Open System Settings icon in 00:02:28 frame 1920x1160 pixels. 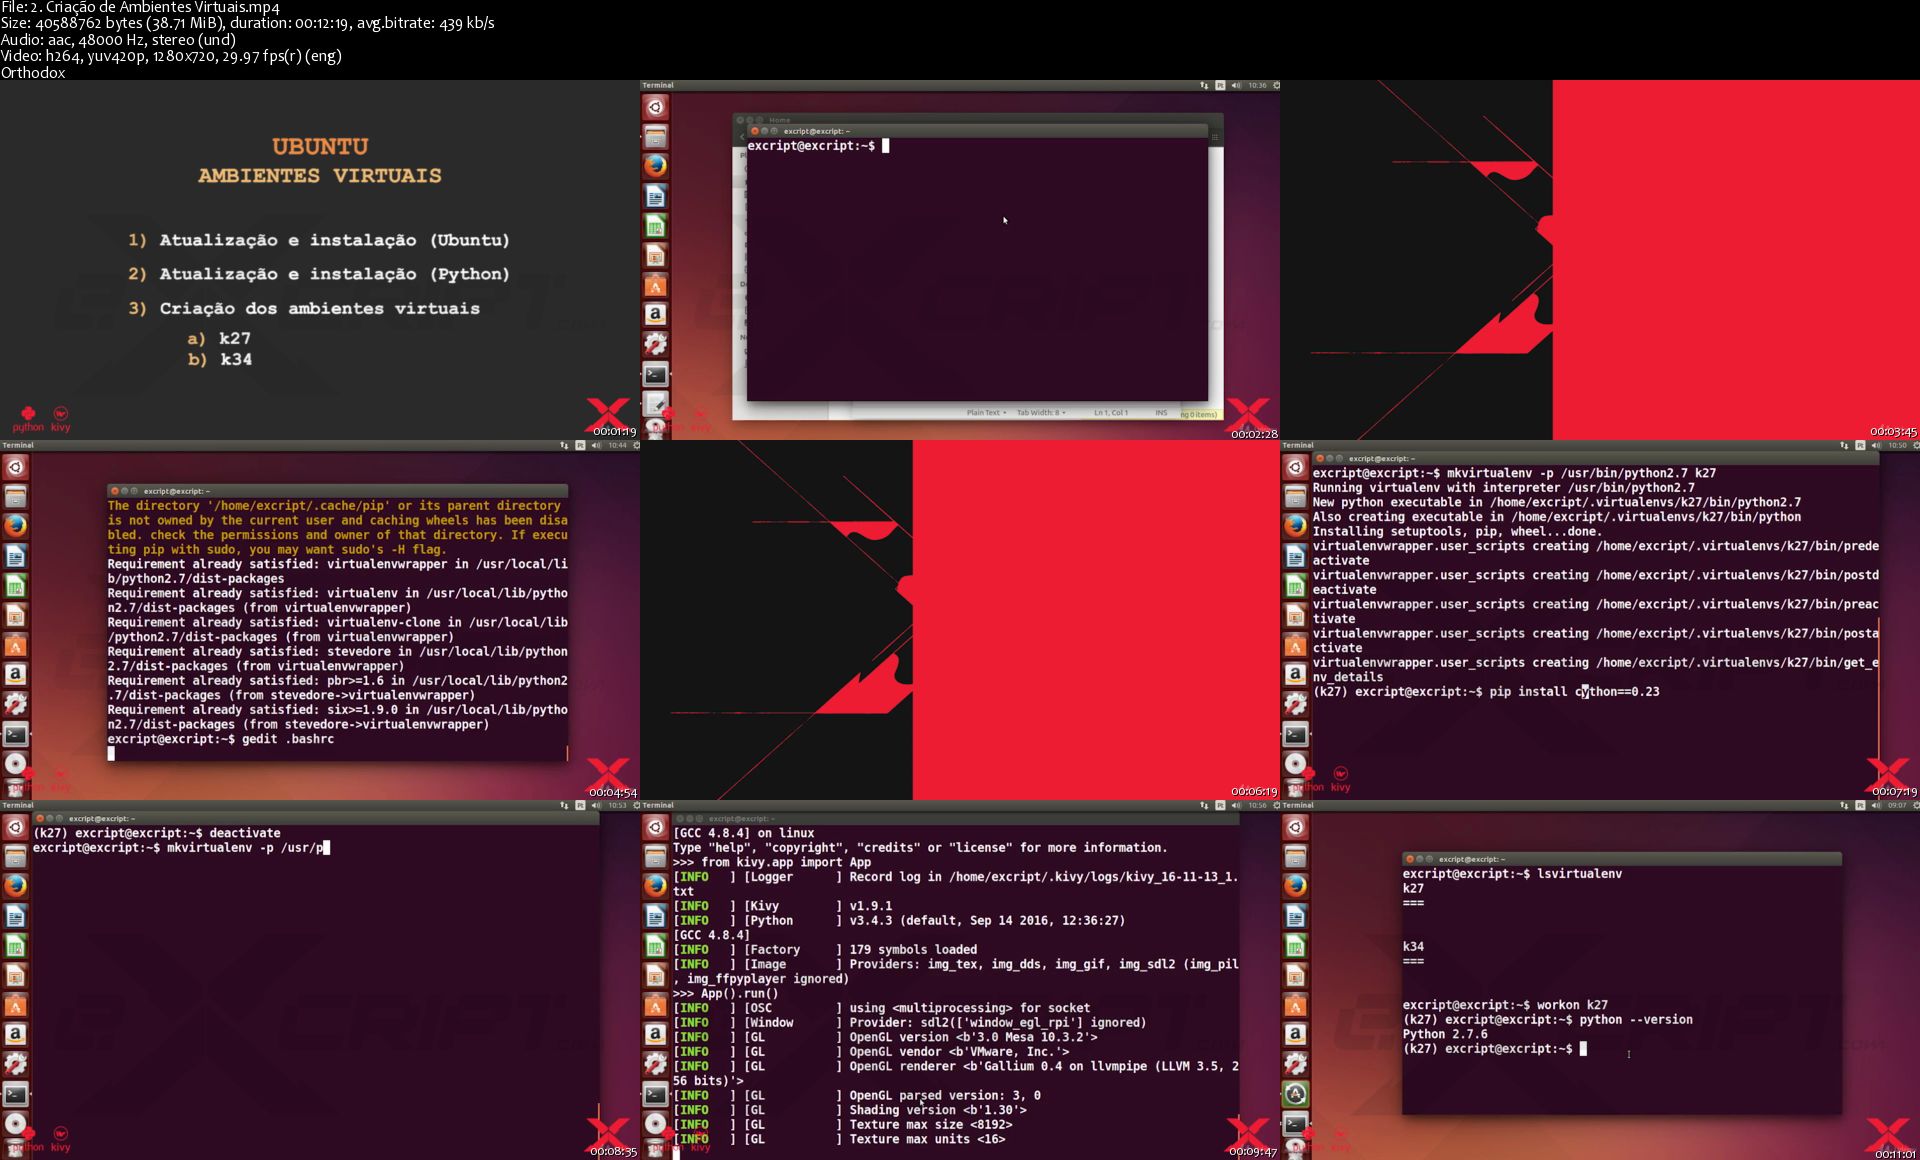(x=655, y=344)
